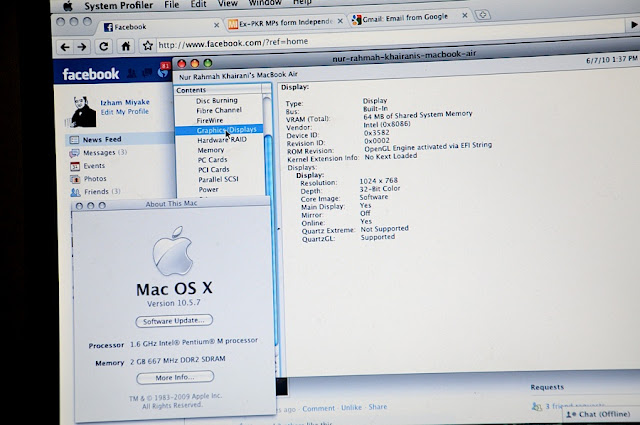This screenshot has height=425, width=640.
Task: Click Edit My Profile link
Action: (124, 112)
